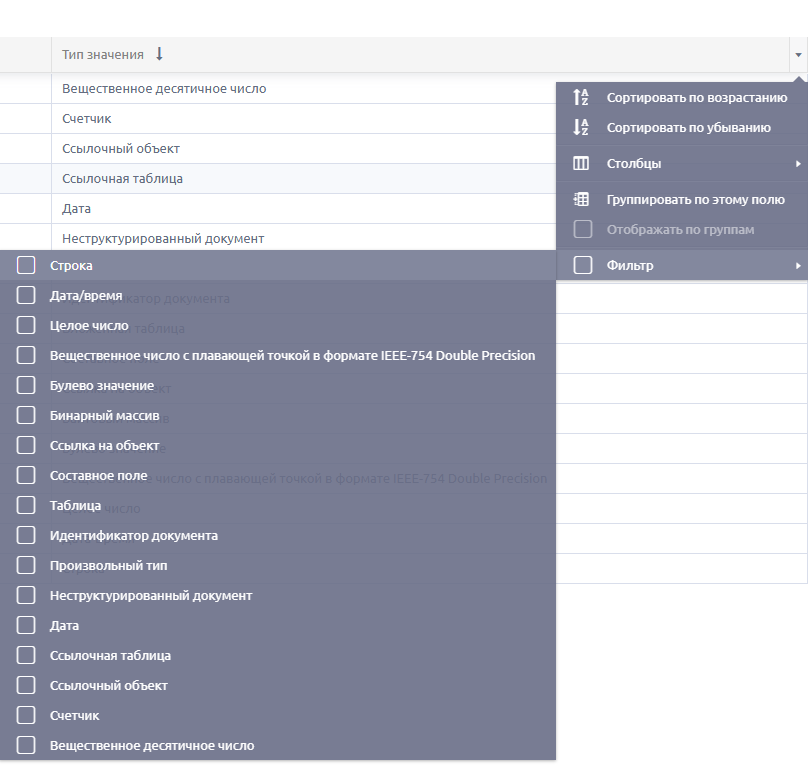The width and height of the screenshot is (808, 766).
Task: Check the Ссылочная таблица filter checkbox
Action: [x=26, y=655]
